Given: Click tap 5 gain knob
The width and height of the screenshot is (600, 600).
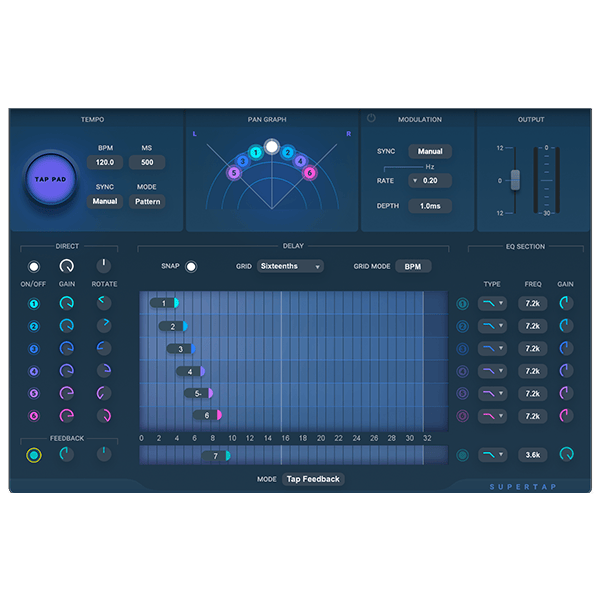Looking at the screenshot, I should coord(67,393).
